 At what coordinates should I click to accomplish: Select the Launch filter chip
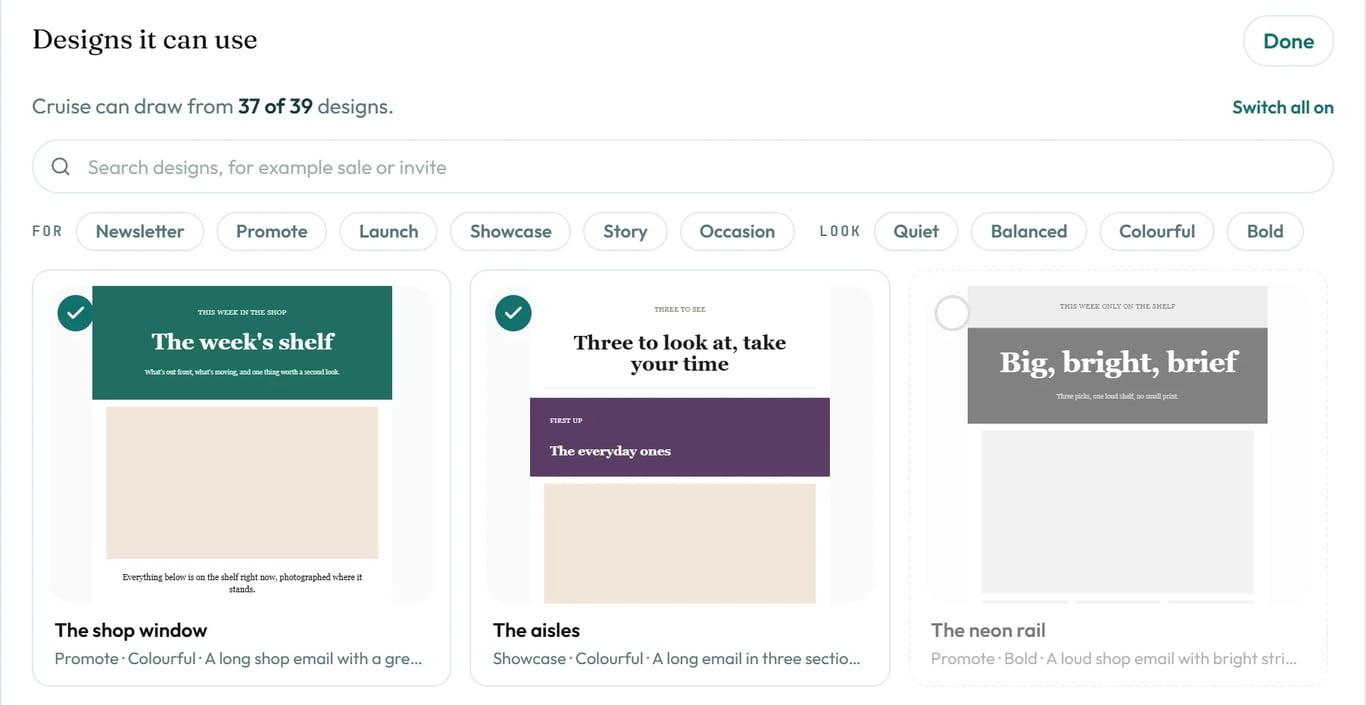[389, 231]
